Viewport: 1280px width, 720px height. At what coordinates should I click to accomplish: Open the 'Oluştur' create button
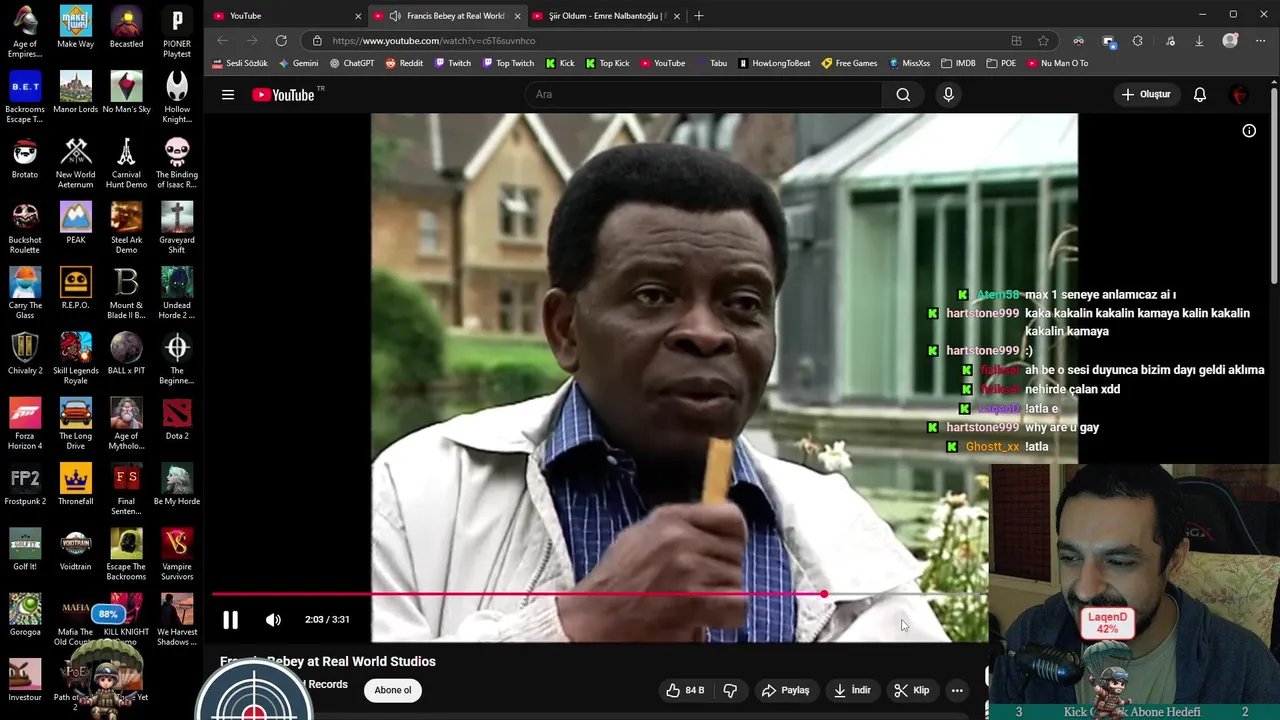click(1146, 95)
